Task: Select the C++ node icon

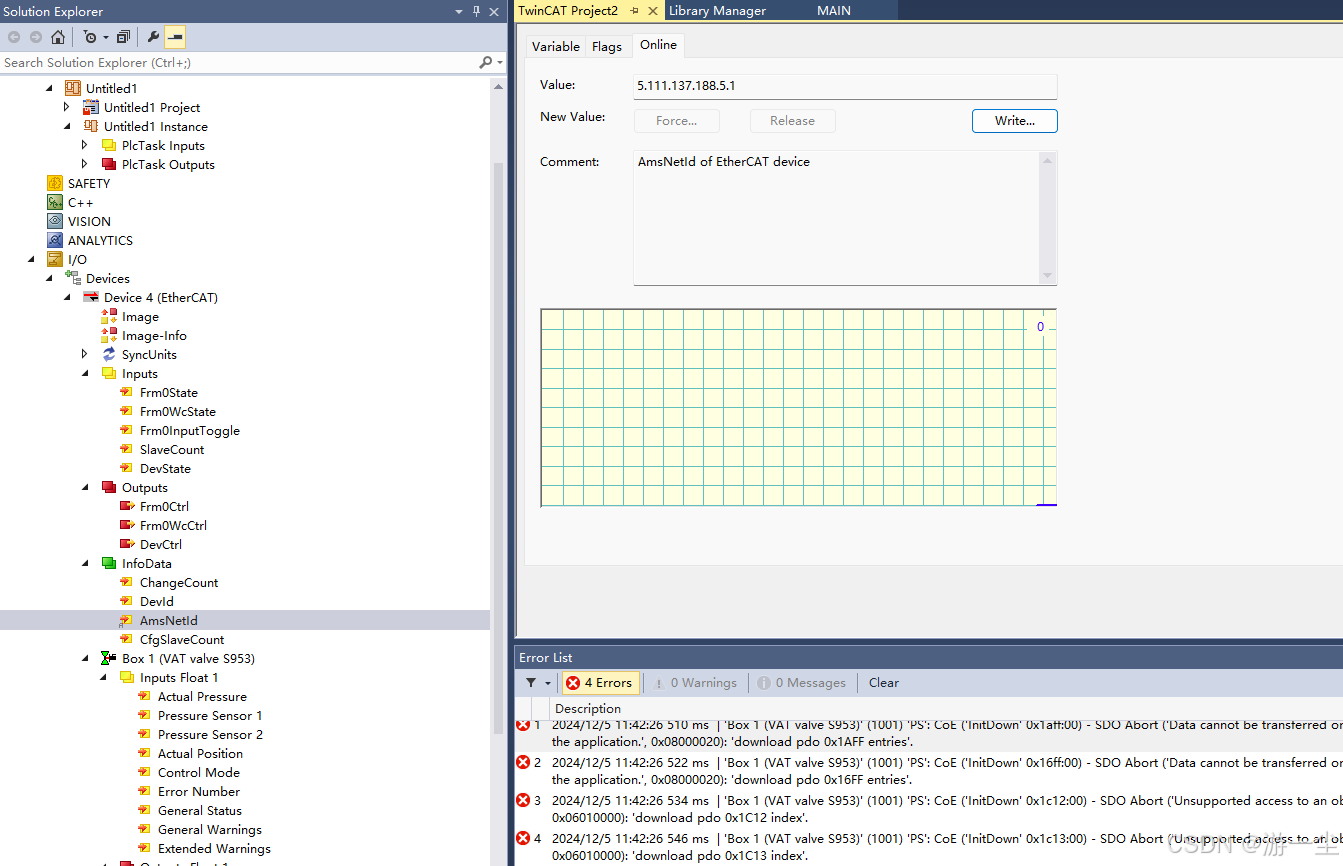Action: pos(53,202)
